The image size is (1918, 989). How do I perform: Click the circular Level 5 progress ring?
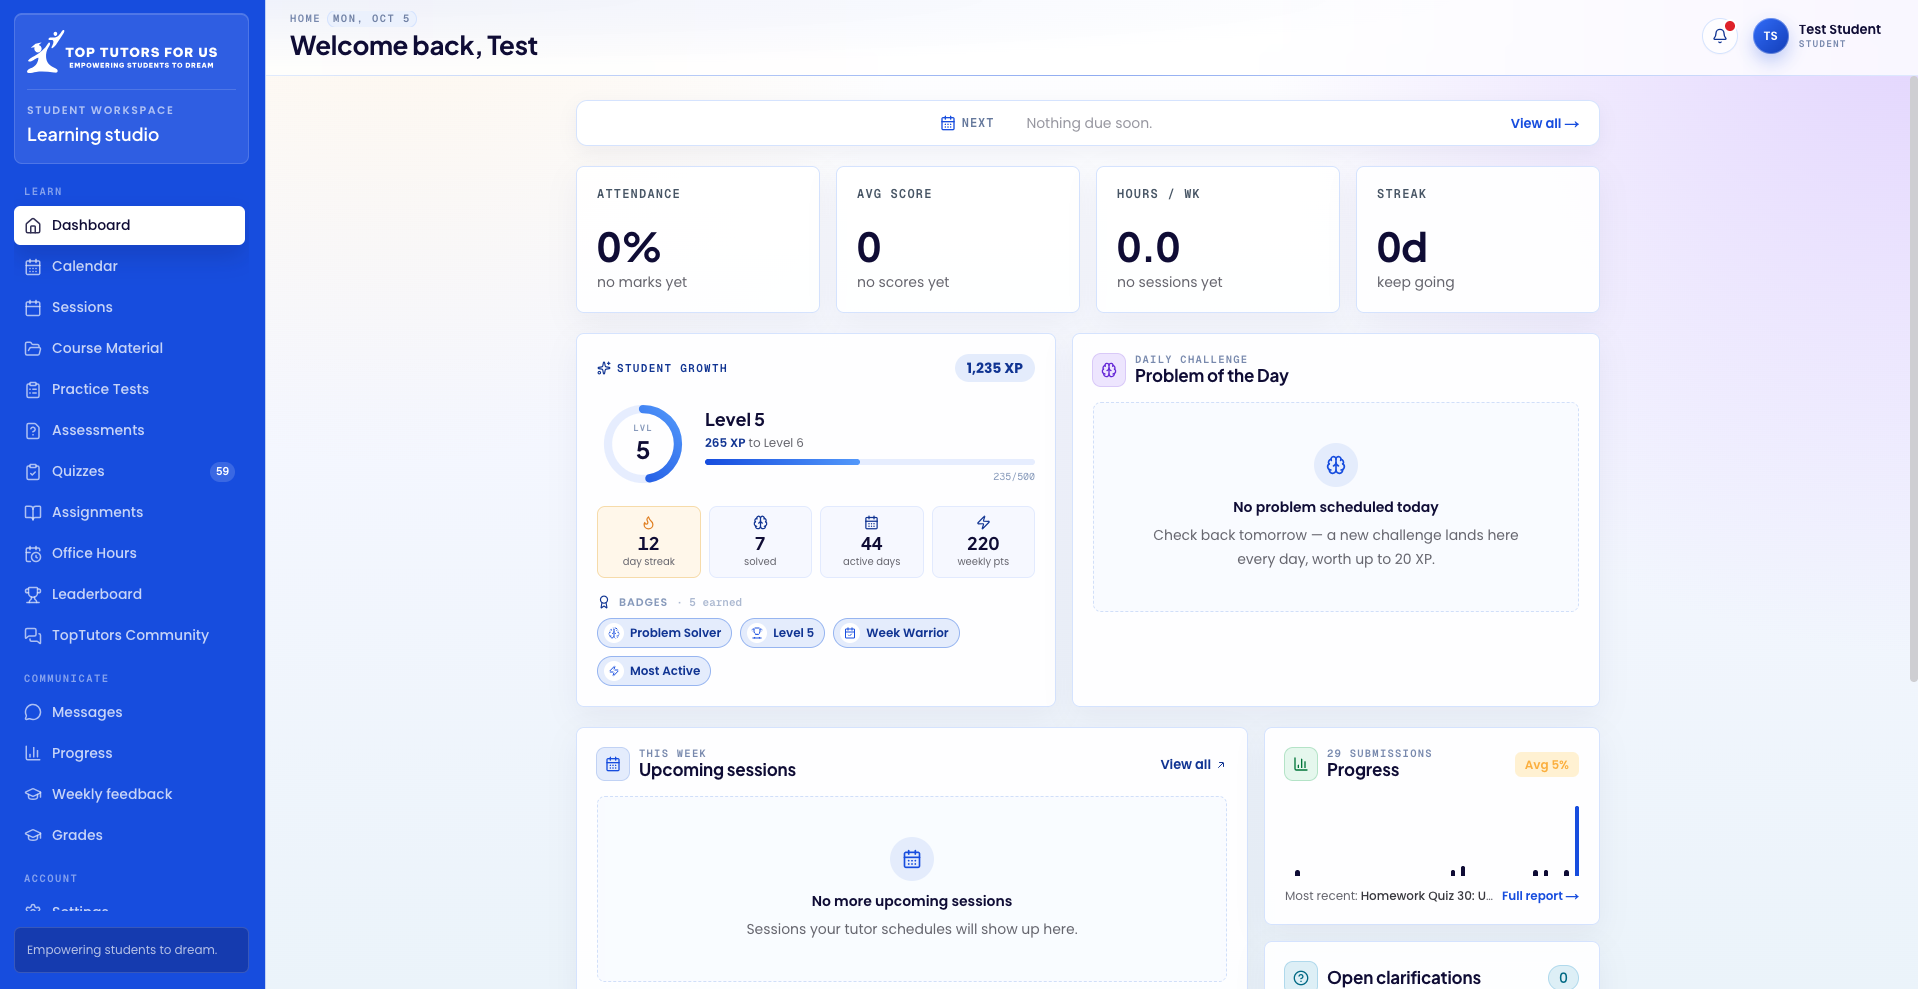(643, 444)
